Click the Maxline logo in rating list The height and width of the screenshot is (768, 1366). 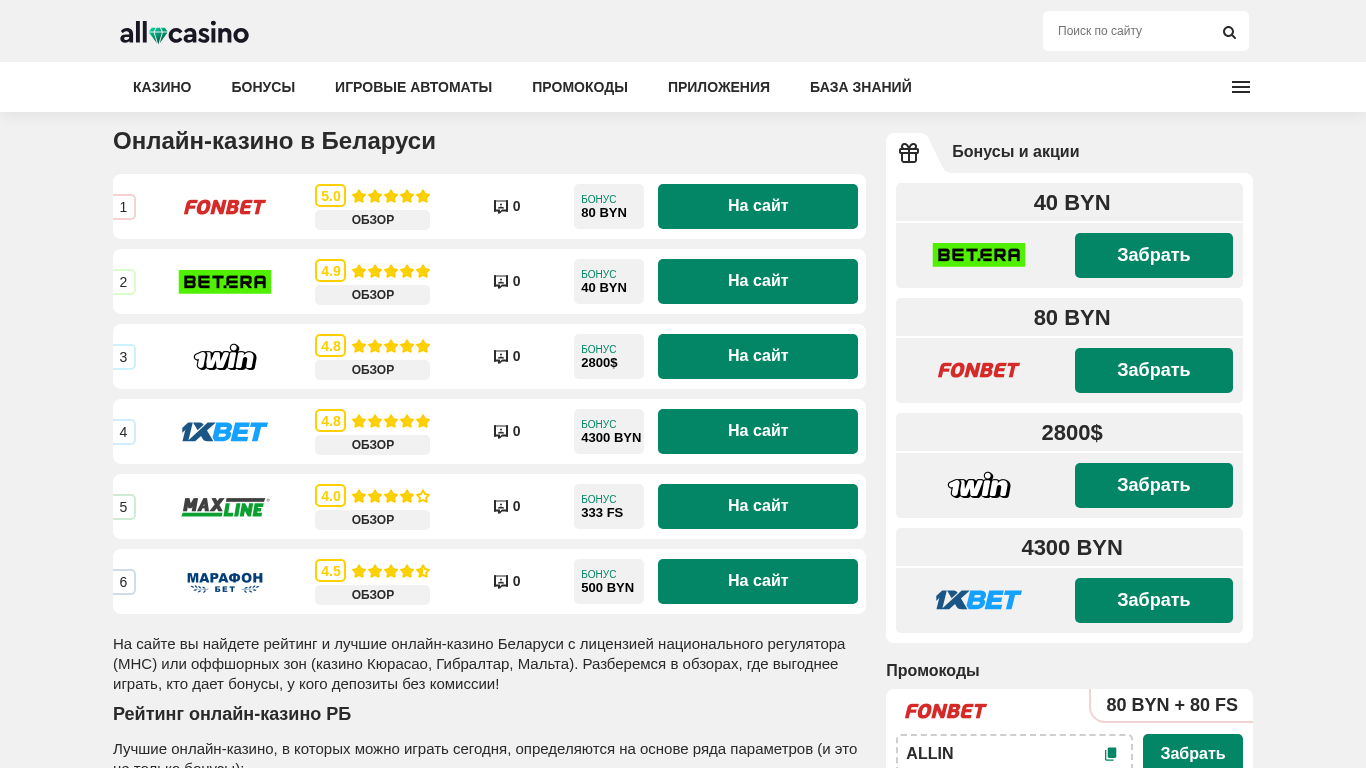[x=225, y=507]
